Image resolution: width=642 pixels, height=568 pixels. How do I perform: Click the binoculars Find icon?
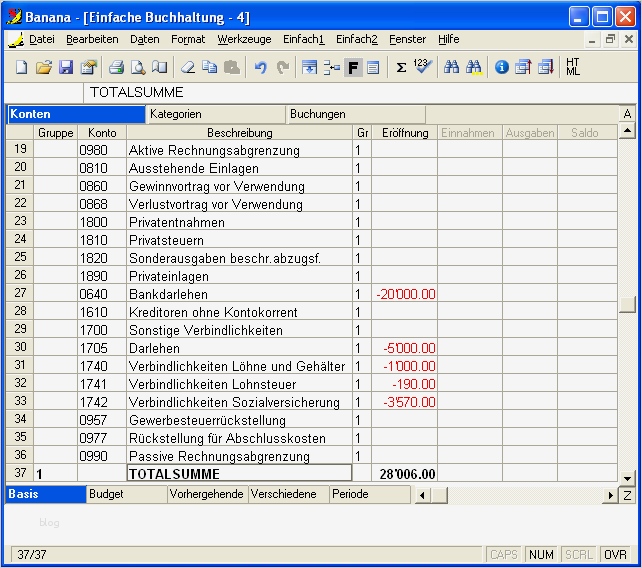click(451, 67)
